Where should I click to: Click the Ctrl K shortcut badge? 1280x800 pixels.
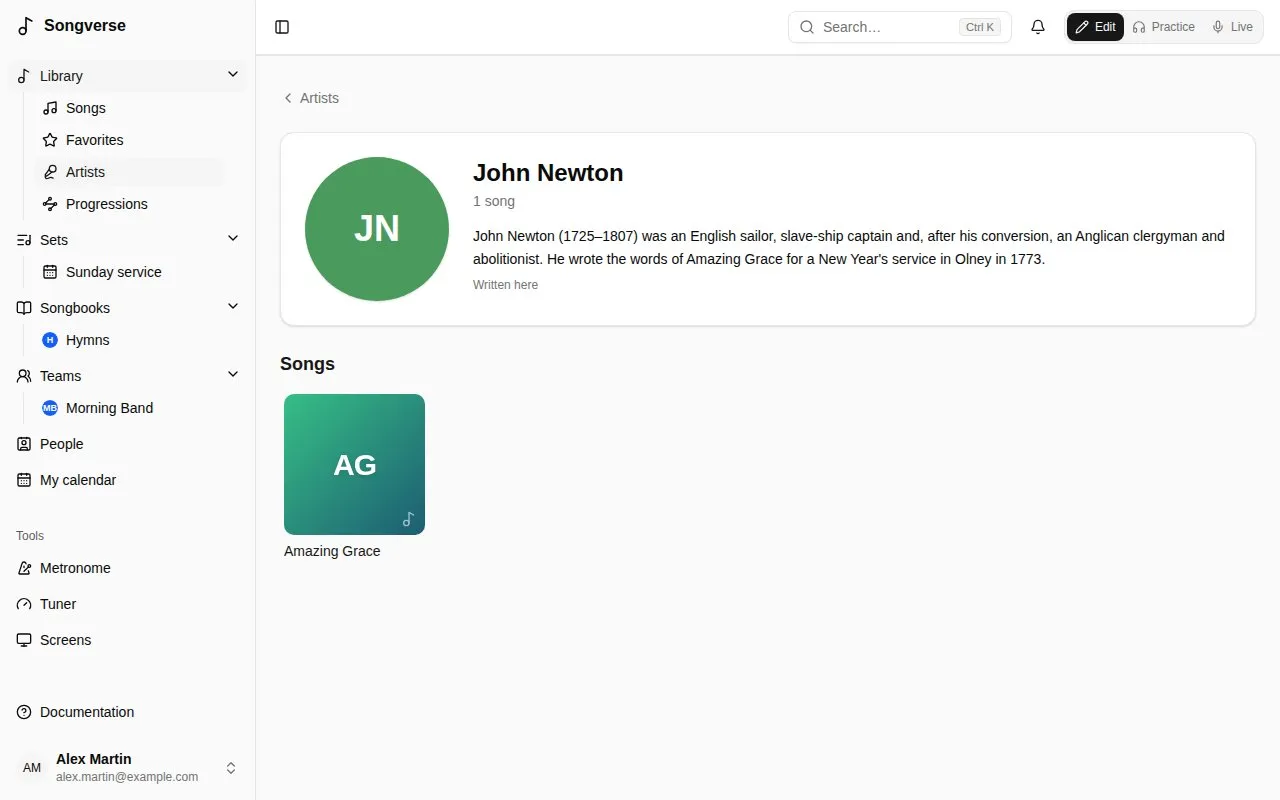(x=979, y=27)
